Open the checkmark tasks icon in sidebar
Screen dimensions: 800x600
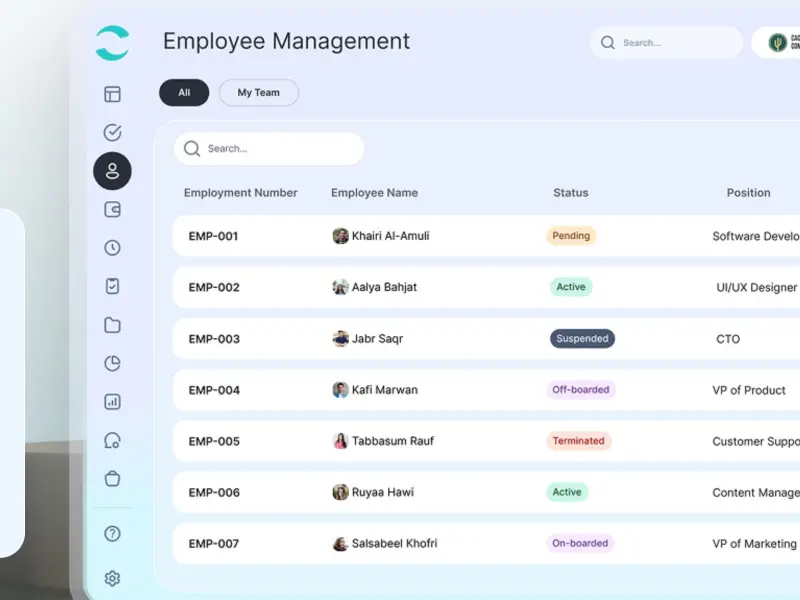[112, 133]
